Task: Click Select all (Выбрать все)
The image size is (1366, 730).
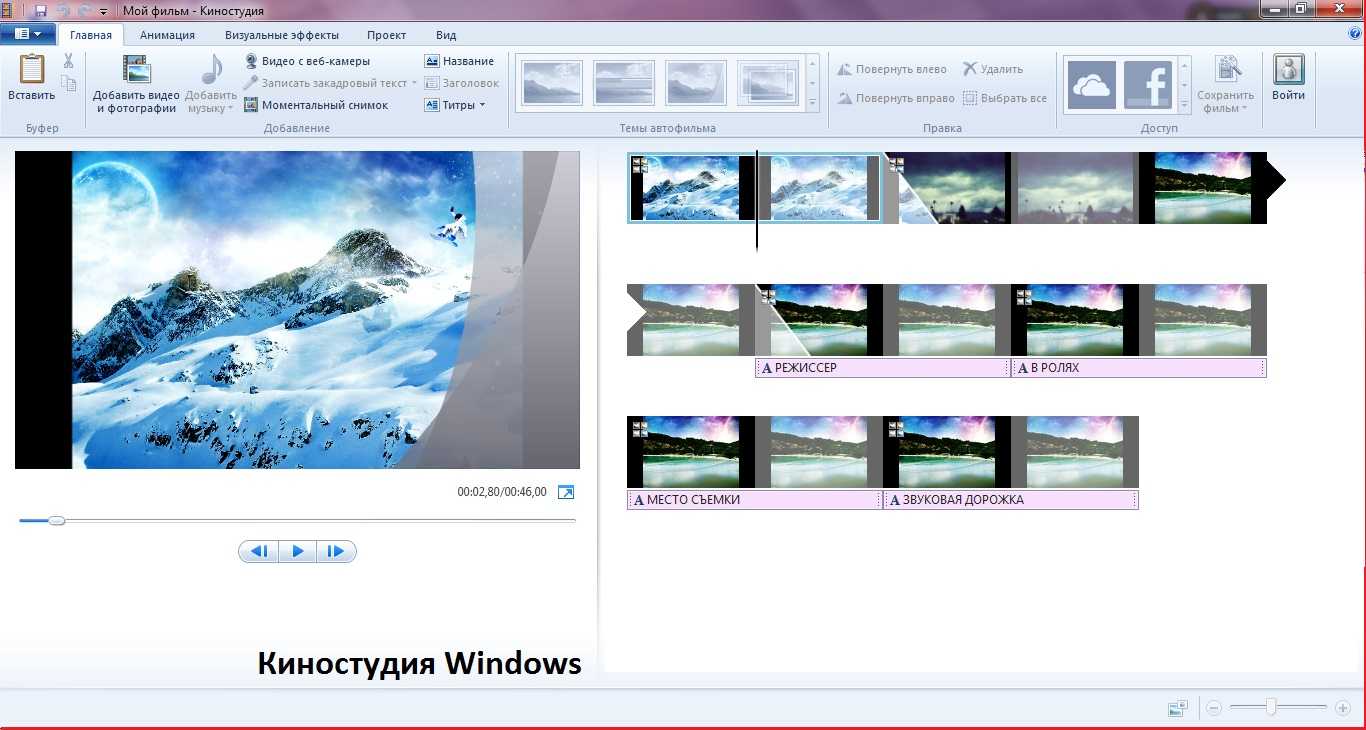Action: click(x=1005, y=98)
